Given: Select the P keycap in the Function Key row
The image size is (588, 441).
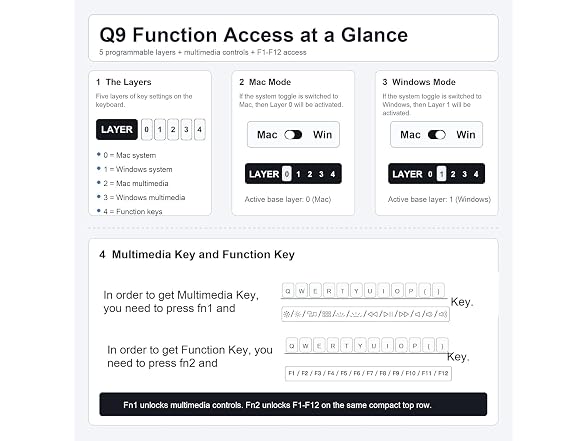Looking at the screenshot, I should 415,346.
